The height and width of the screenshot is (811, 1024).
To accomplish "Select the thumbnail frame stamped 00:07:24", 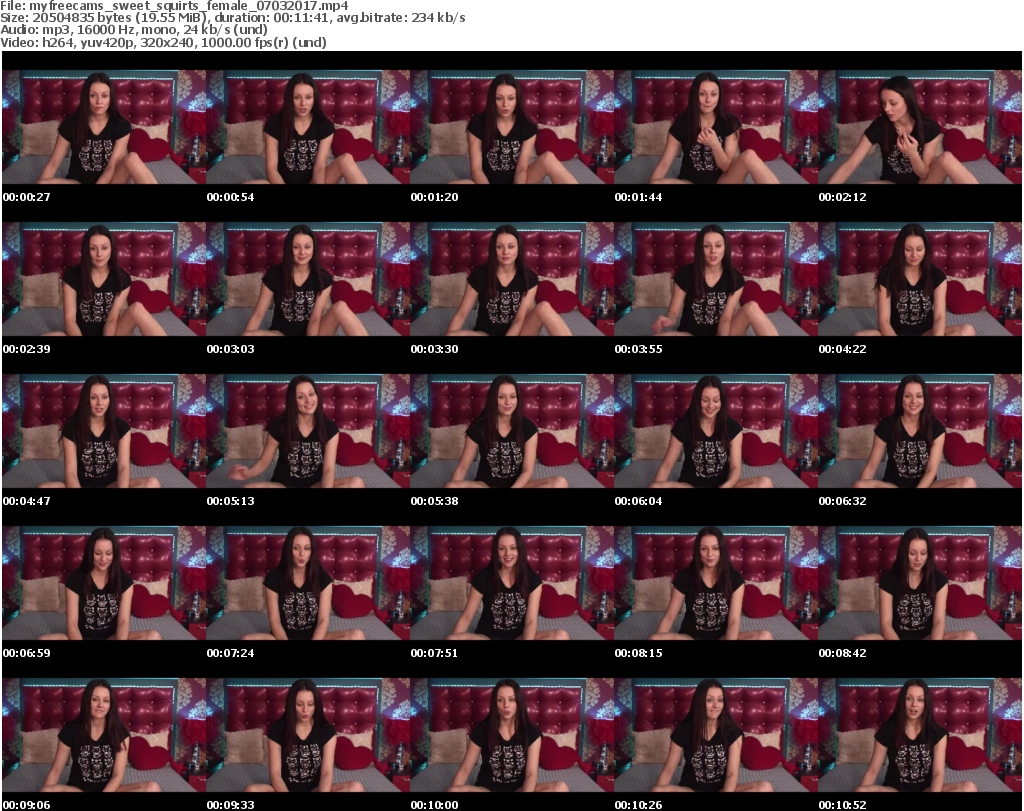I will tap(308, 583).
